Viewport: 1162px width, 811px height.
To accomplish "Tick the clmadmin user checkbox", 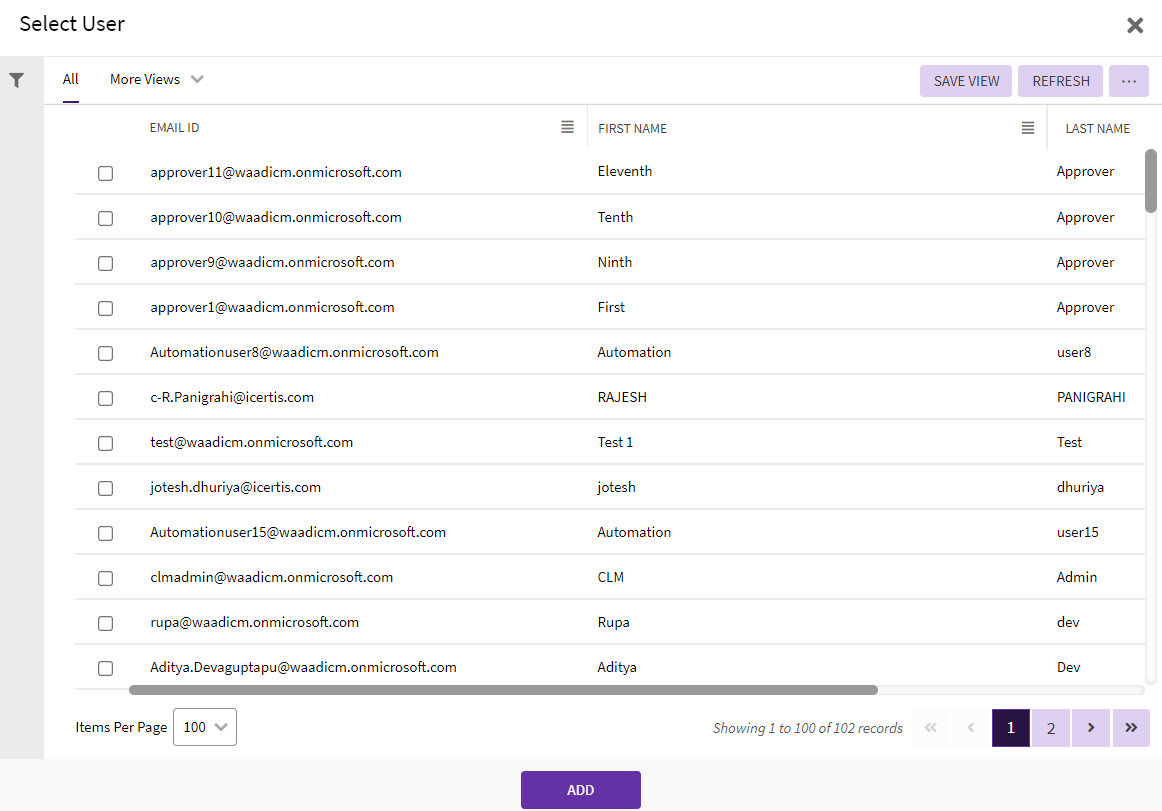I will [x=105, y=578].
